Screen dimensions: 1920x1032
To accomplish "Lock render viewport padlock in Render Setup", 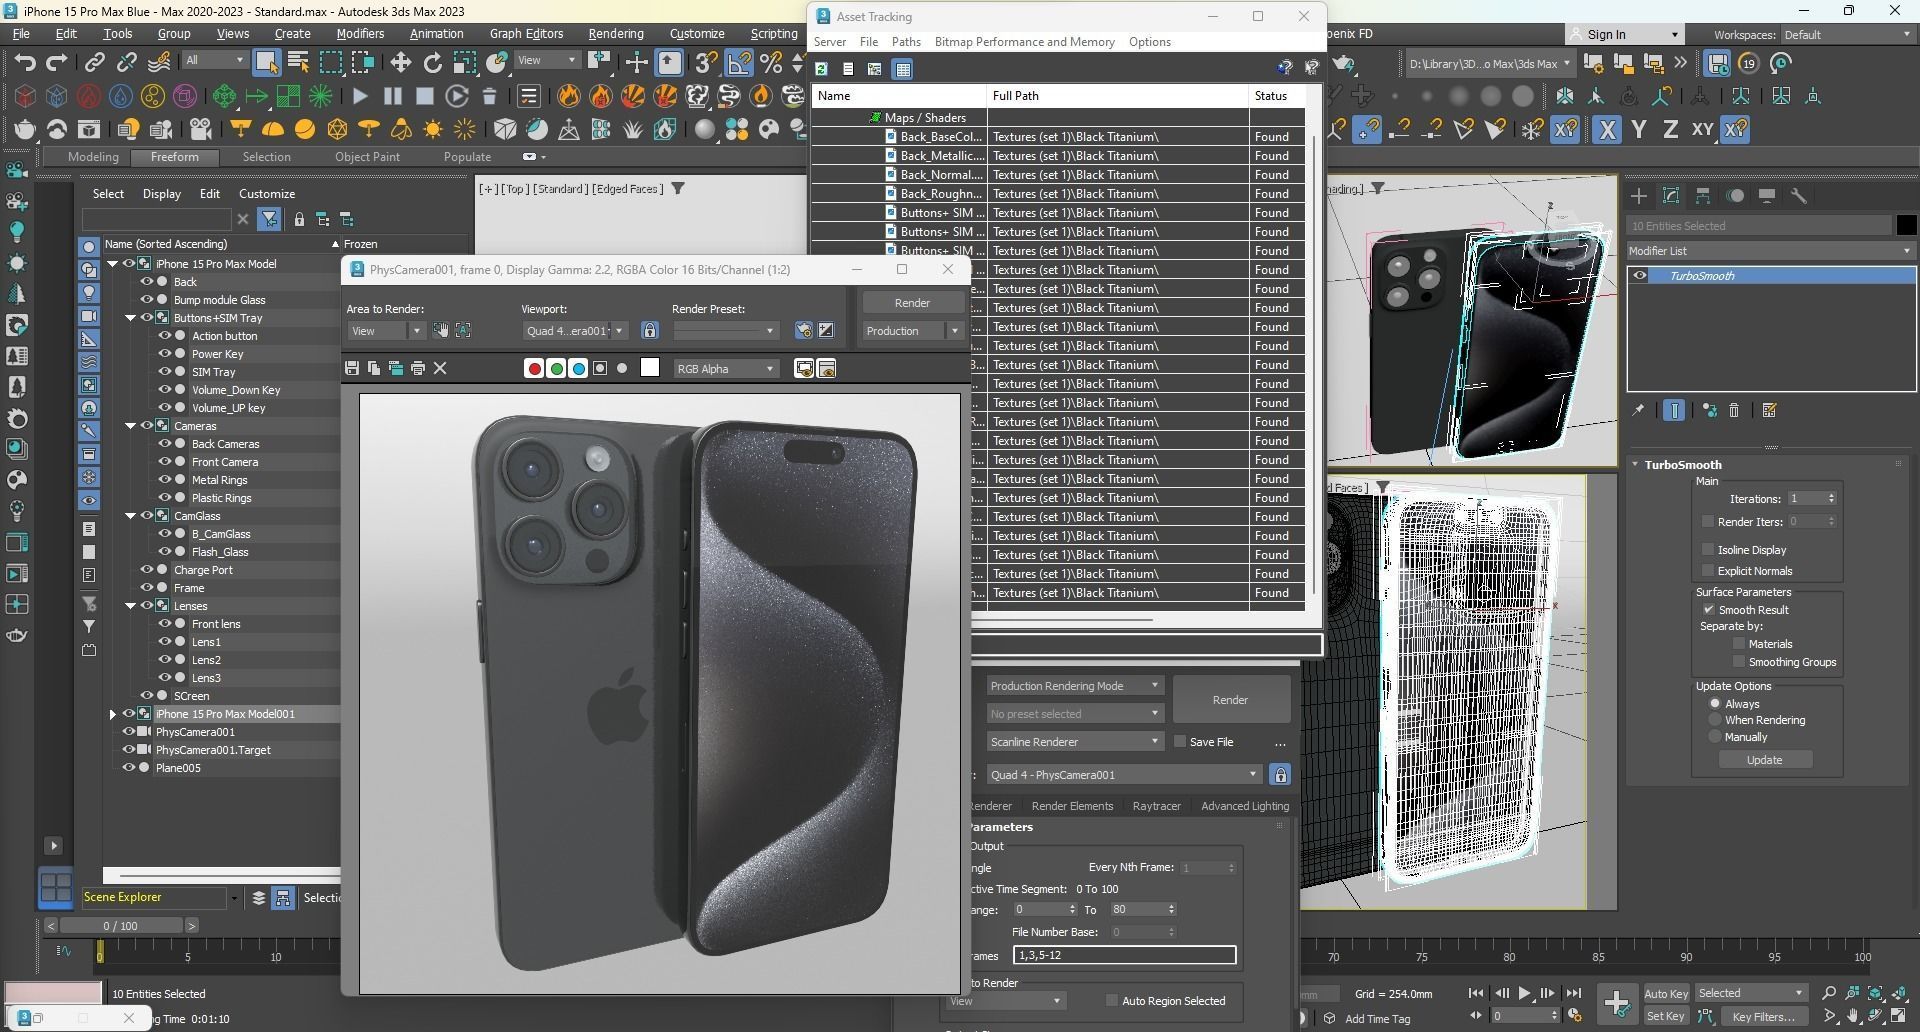I will tap(1279, 774).
